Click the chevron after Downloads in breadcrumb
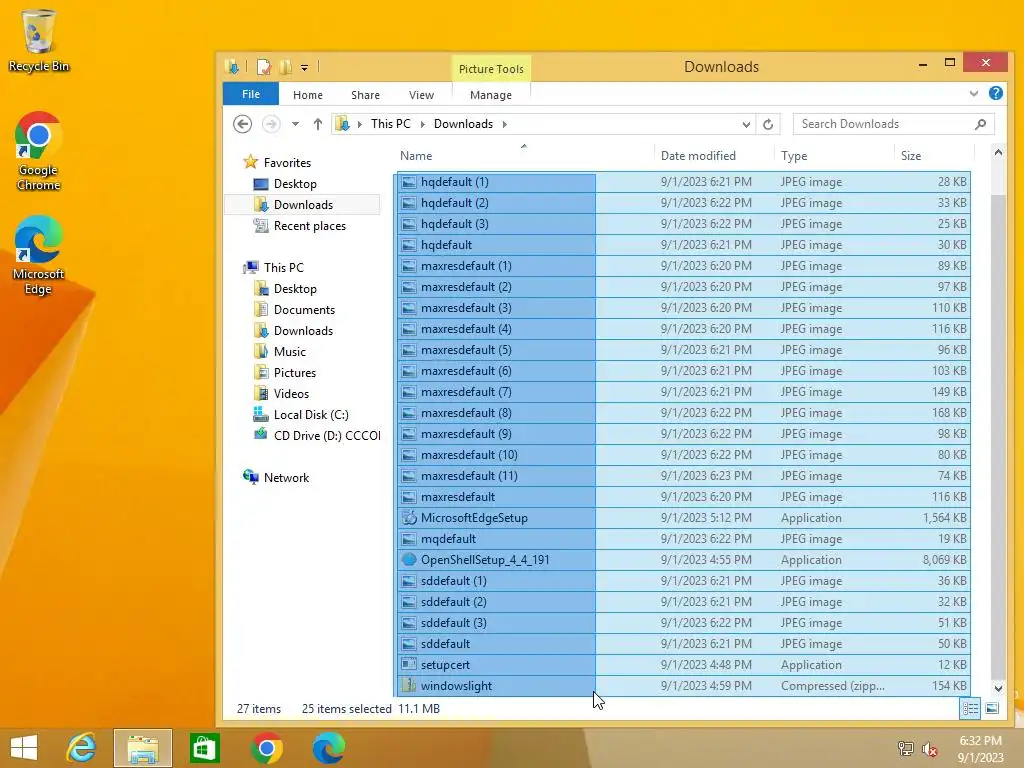The height and width of the screenshot is (768, 1024). tap(504, 124)
